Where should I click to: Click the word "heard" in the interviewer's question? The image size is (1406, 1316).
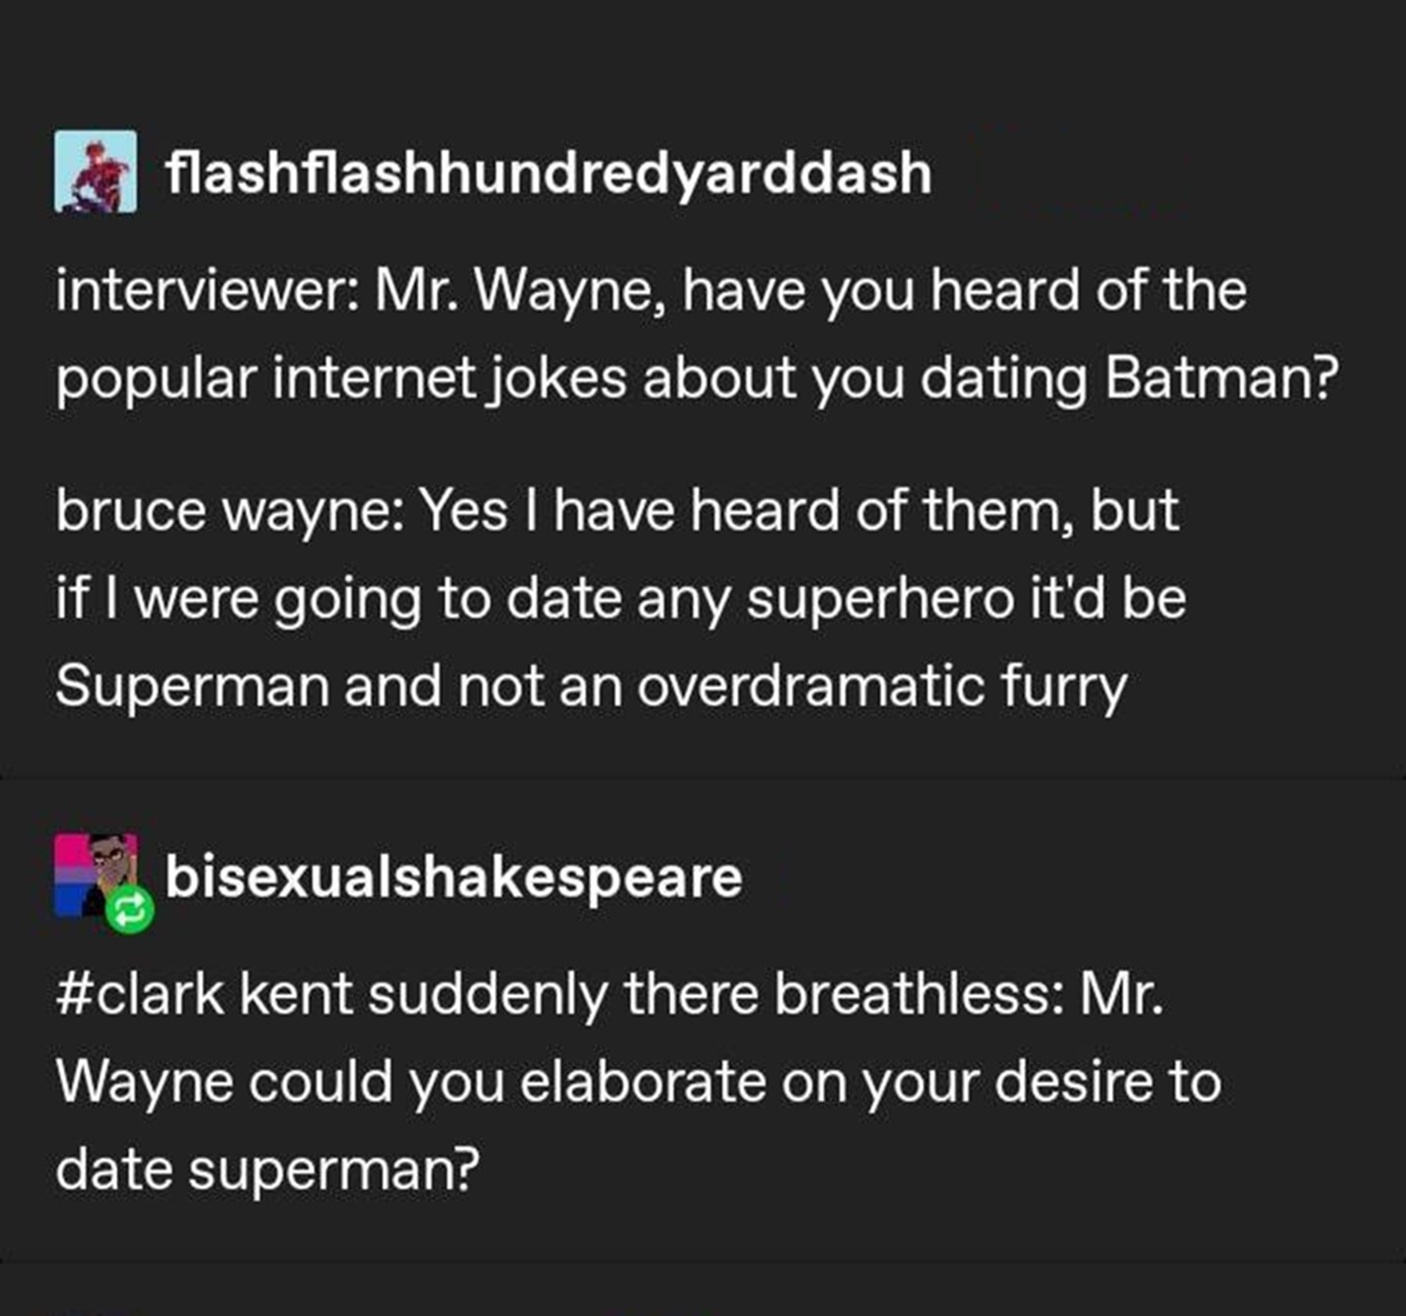[x=1003, y=291]
